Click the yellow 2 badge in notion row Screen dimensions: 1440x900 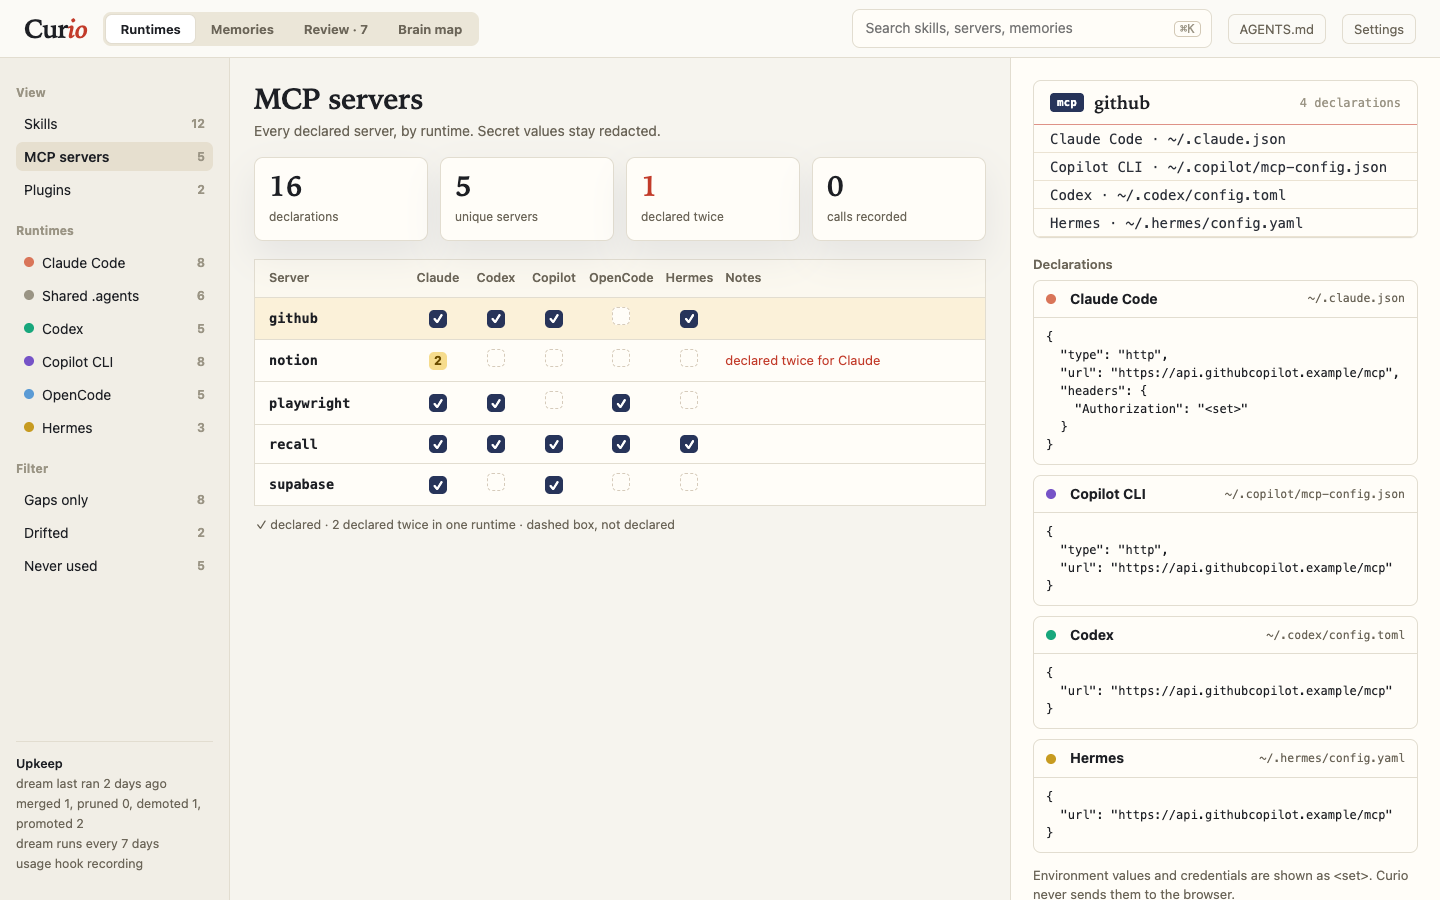tap(438, 361)
